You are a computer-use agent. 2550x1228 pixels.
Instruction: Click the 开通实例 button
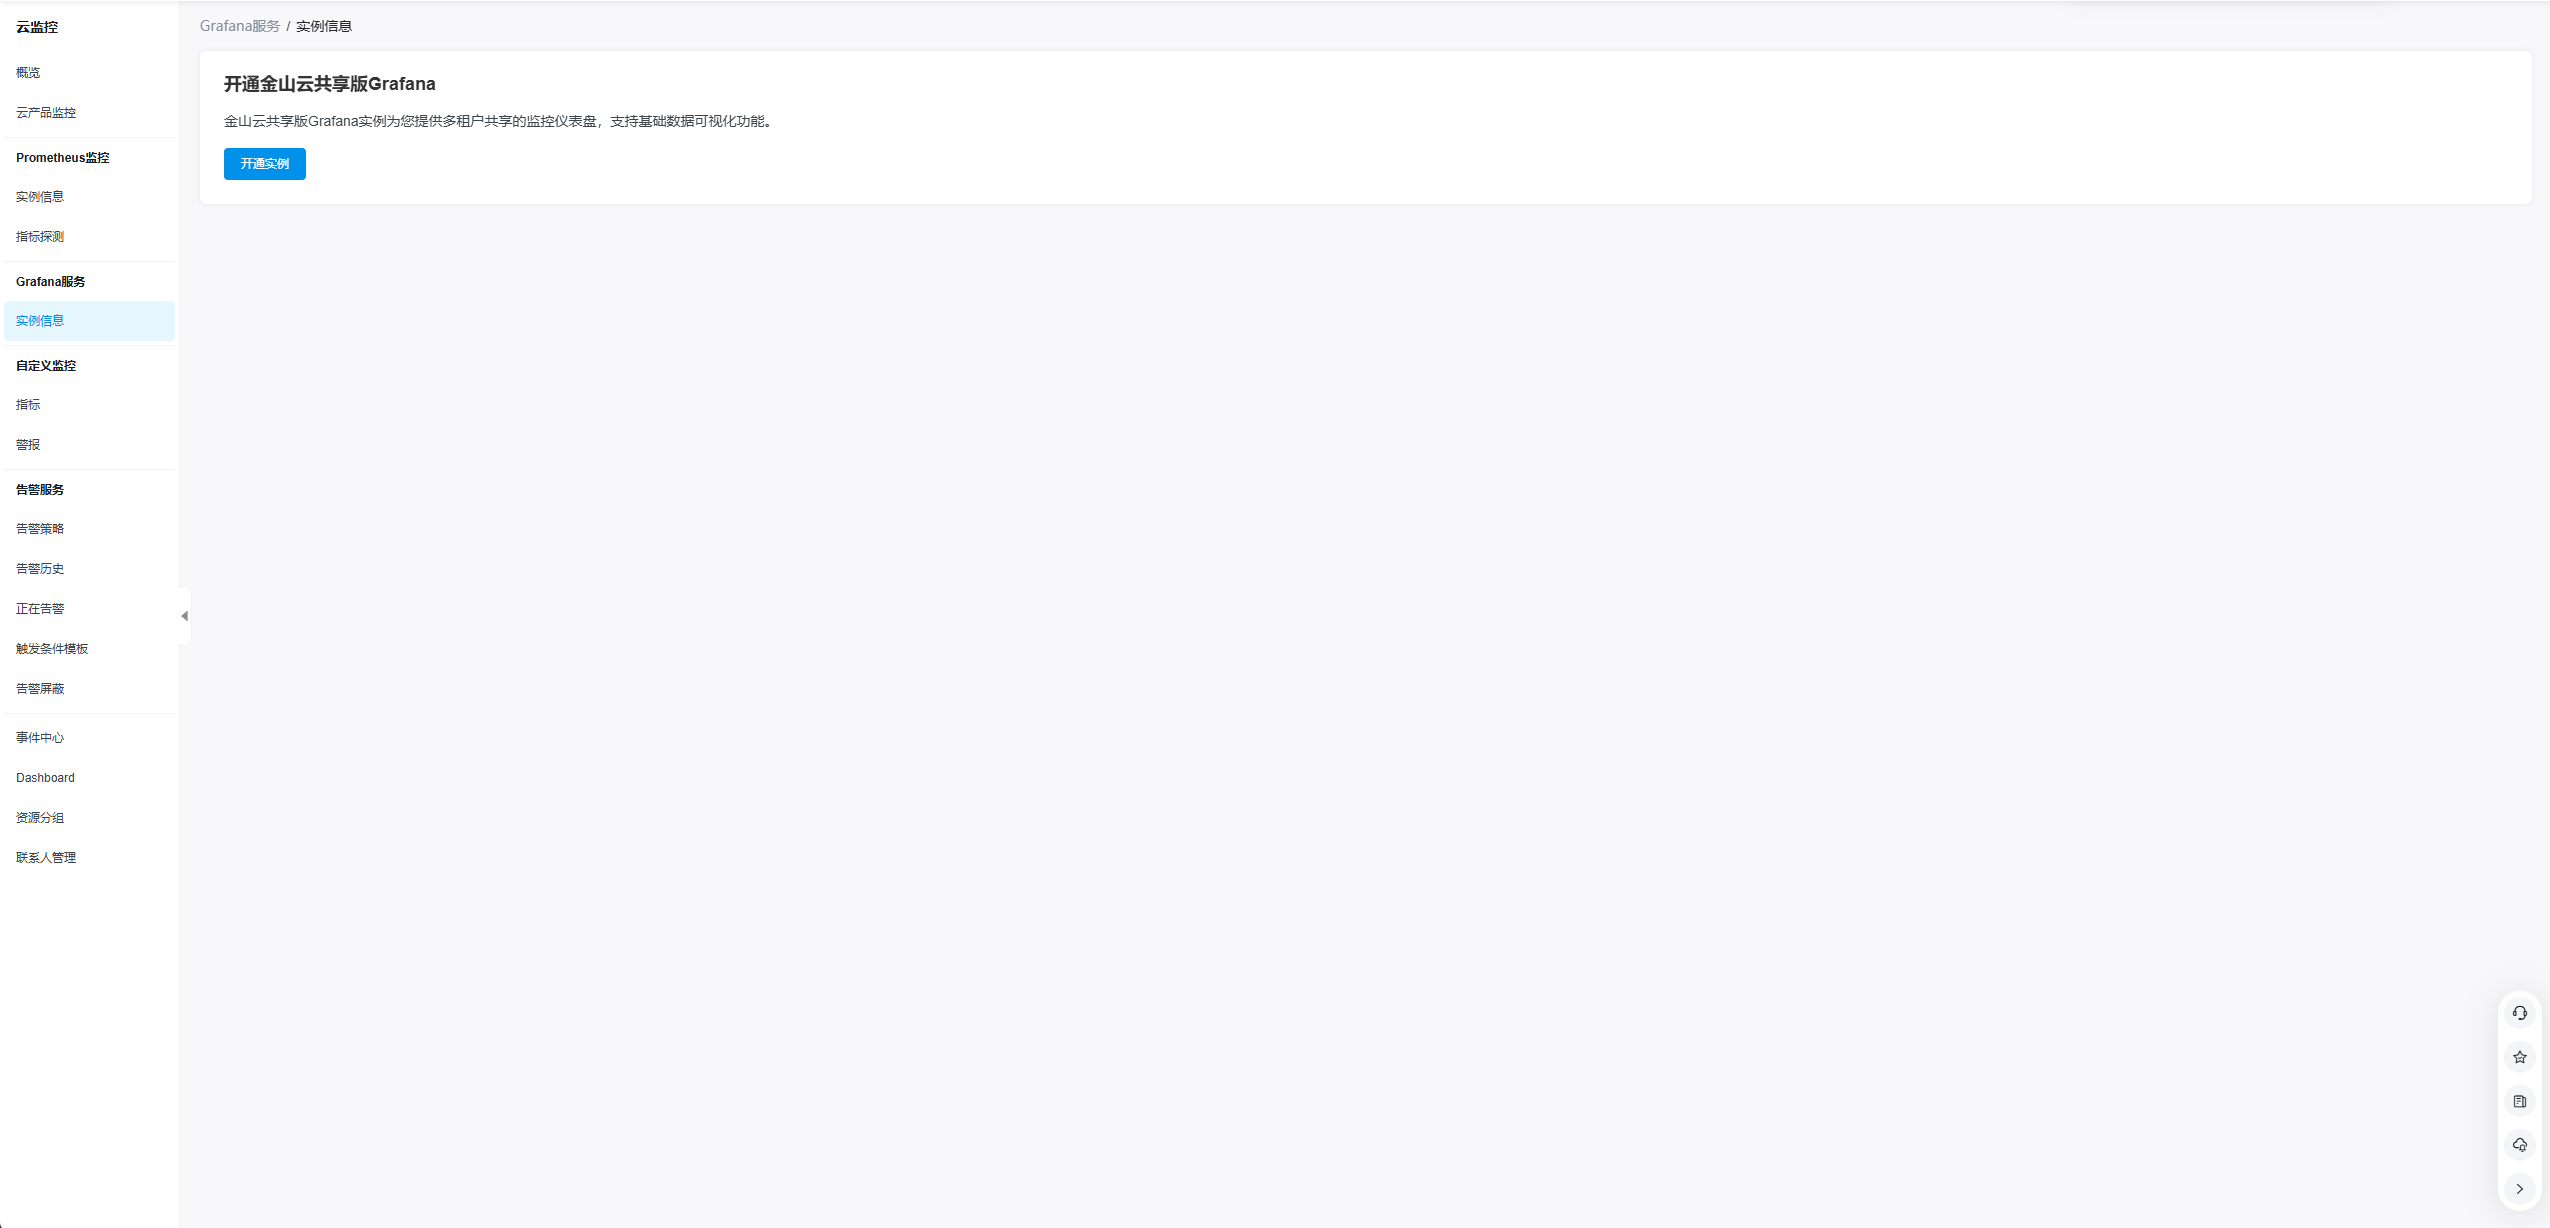264,164
